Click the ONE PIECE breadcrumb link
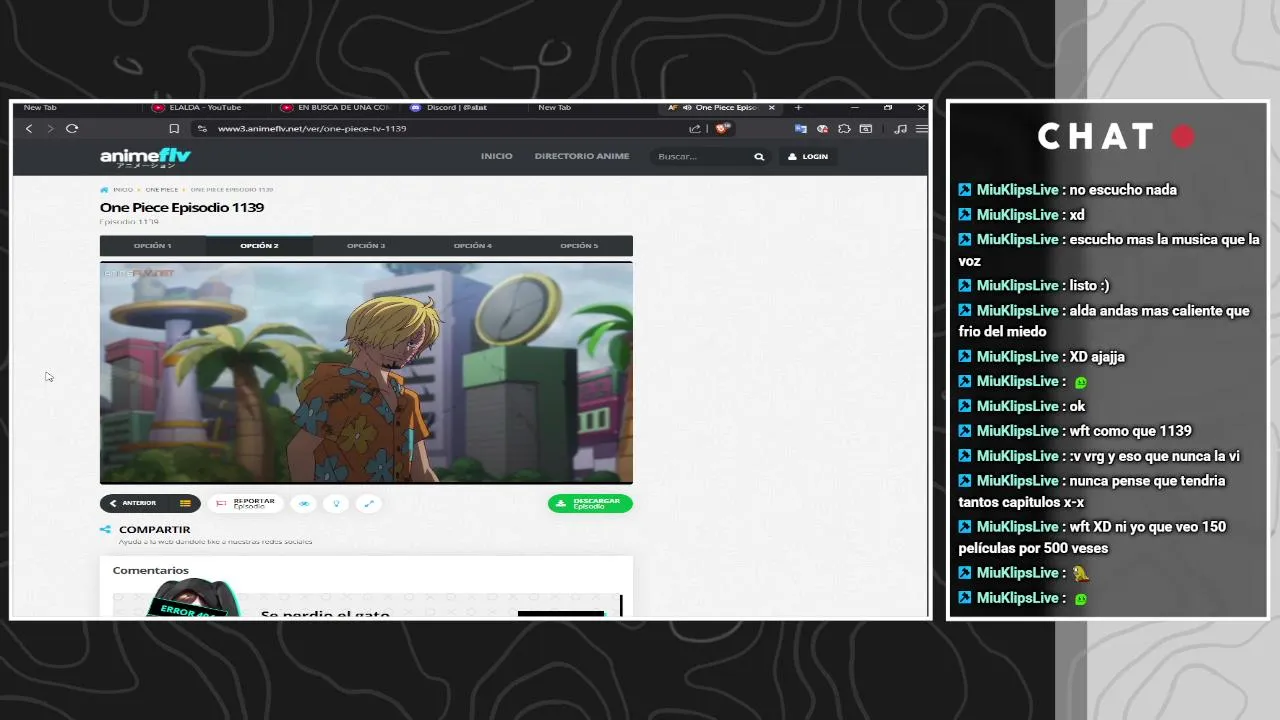Screen dimensions: 1280x720 click(161, 189)
